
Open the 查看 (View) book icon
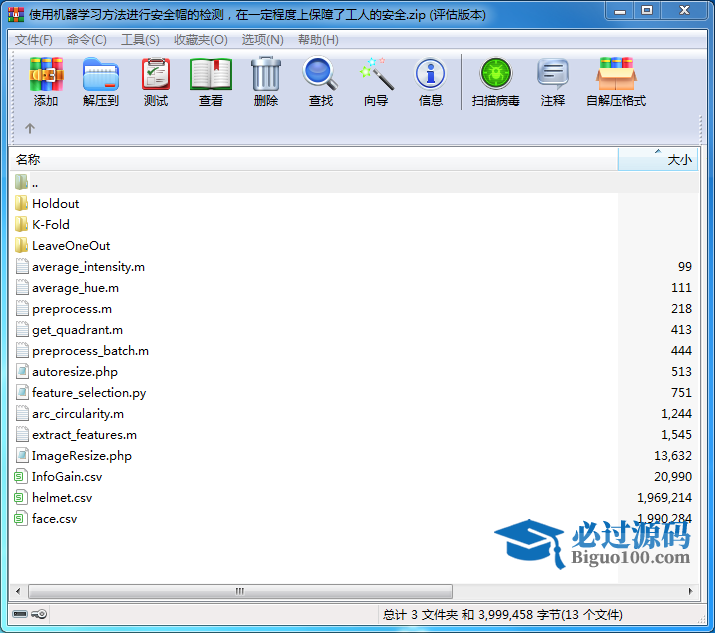pos(211,74)
